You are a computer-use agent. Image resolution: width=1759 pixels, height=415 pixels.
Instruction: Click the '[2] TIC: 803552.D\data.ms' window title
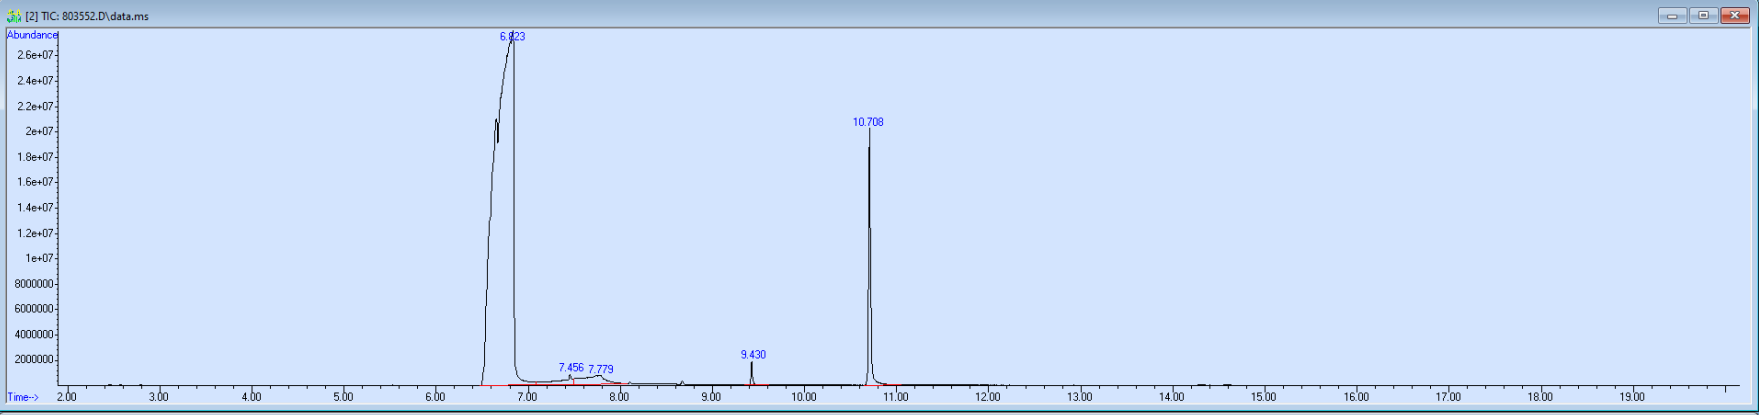pyautogui.click(x=87, y=17)
